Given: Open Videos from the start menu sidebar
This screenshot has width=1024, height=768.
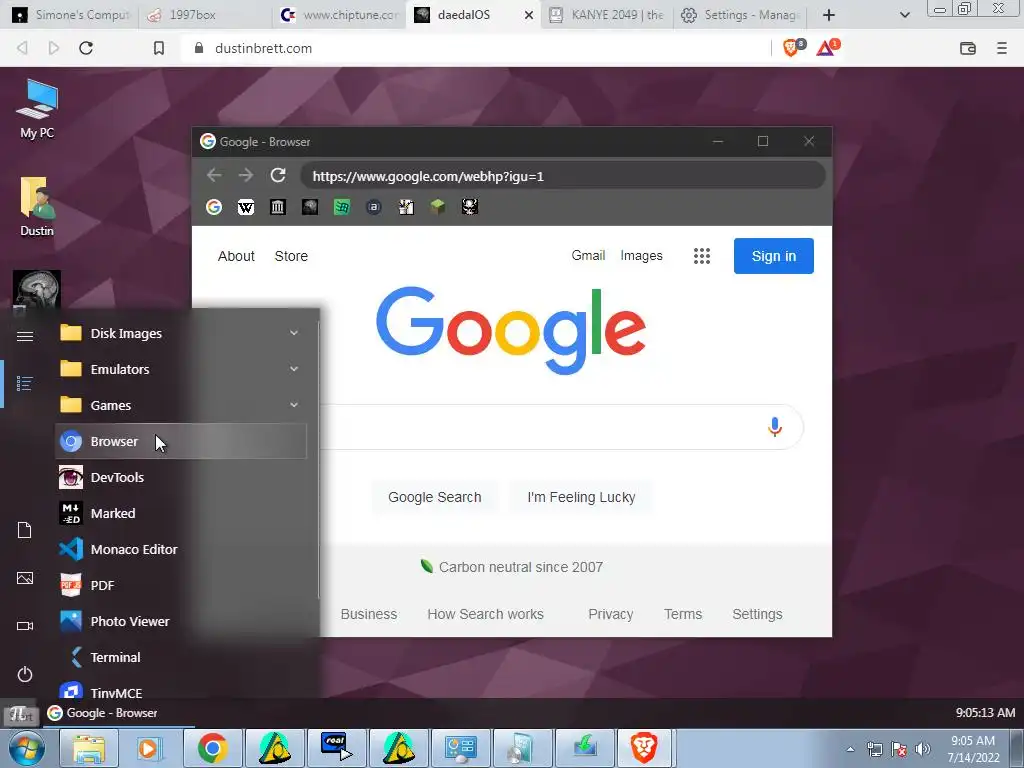Looking at the screenshot, I should [x=25, y=626].
